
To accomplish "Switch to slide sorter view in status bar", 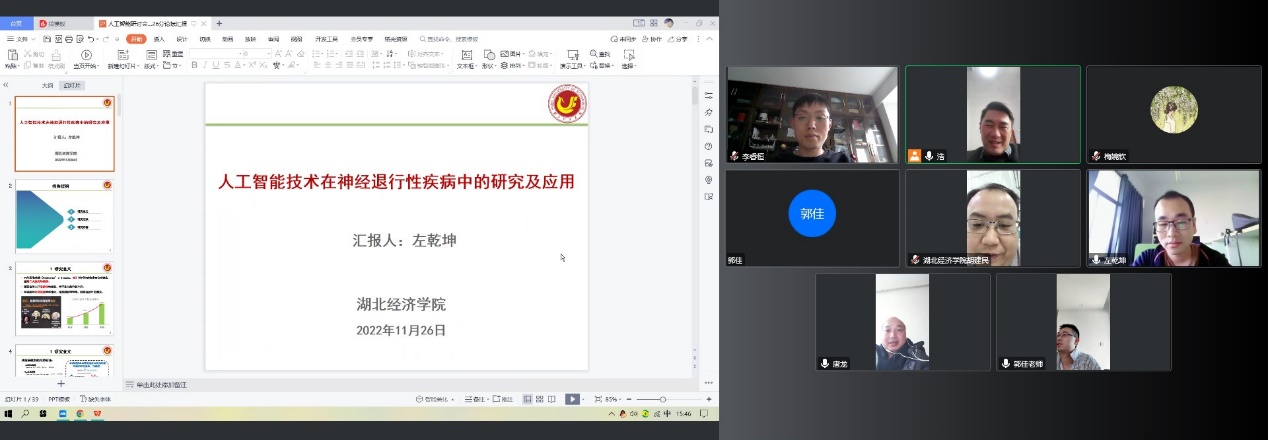I will pos(537,399).
